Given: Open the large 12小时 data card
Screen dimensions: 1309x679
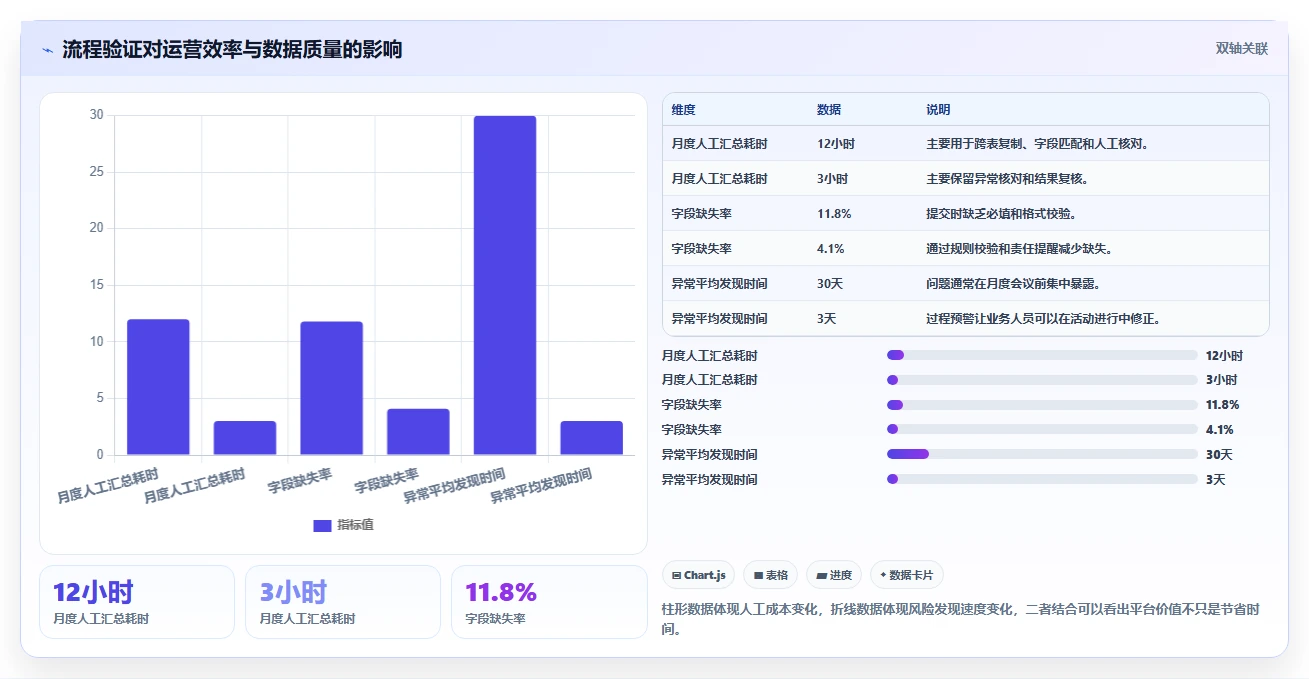Looking at the screenshot, I should (137, 602).
